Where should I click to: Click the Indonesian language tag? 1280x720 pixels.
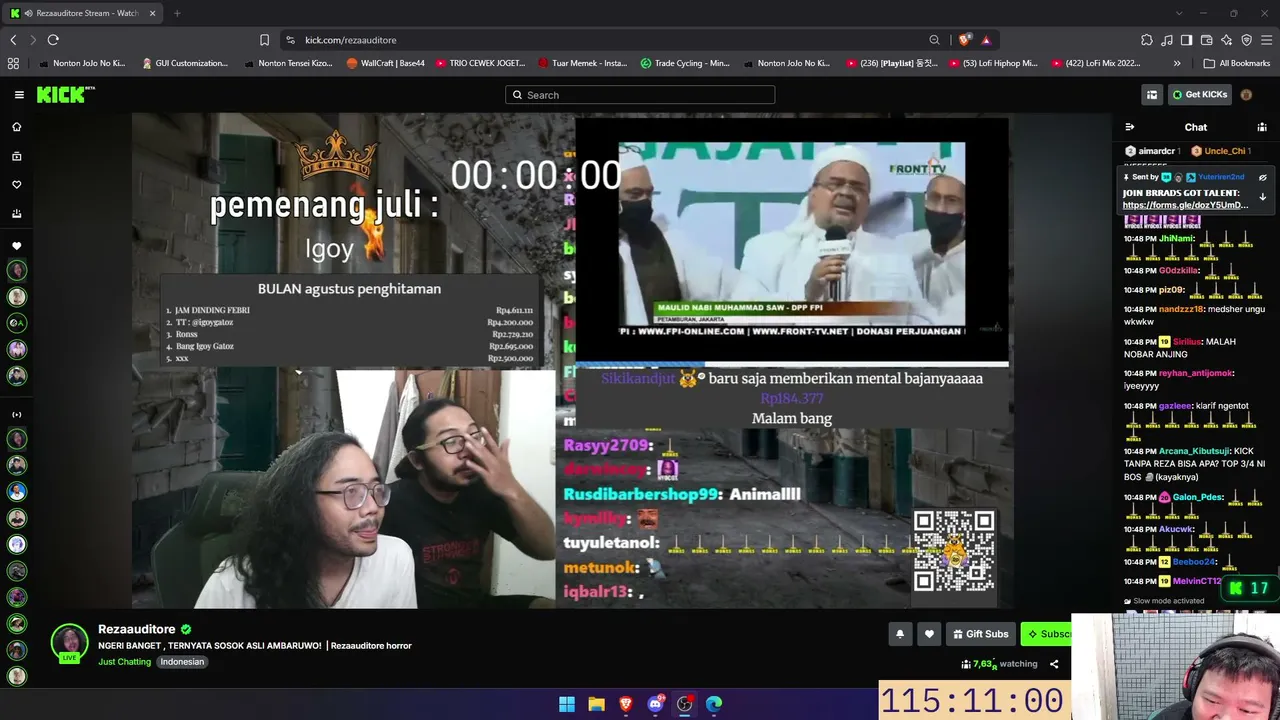[x=182, y=662]
